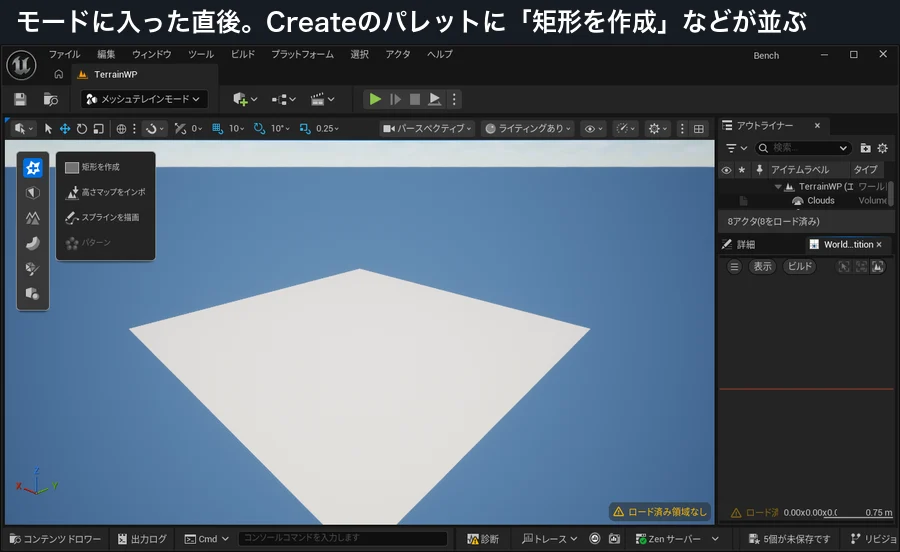Viewport: 900px width, 552px height.
Task: Open the browse content folder icon
Action: [x=51, y=99]
